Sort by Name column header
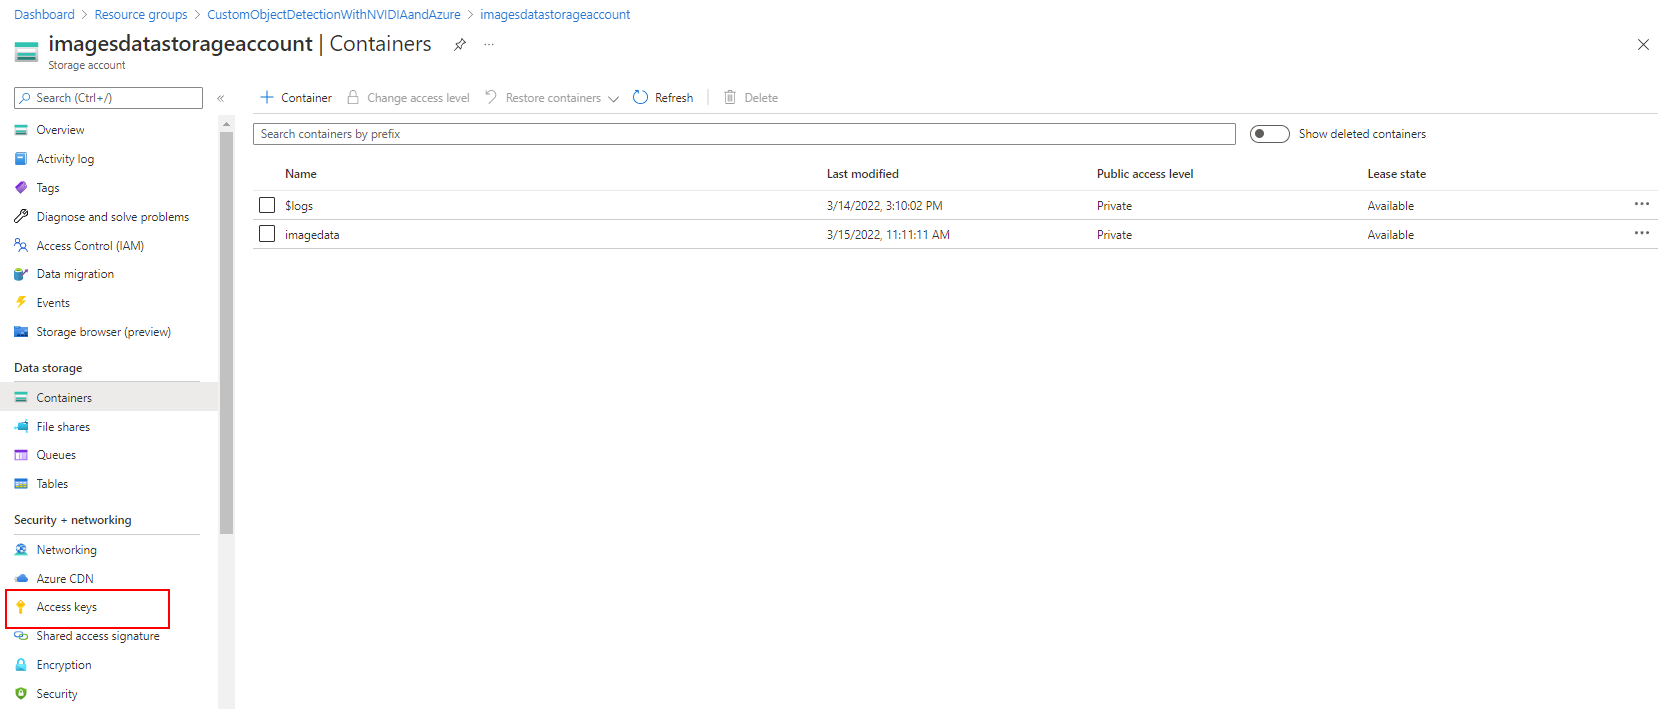Image resolution: width=1664 pixels, height=709 pixels. [301, 174]
